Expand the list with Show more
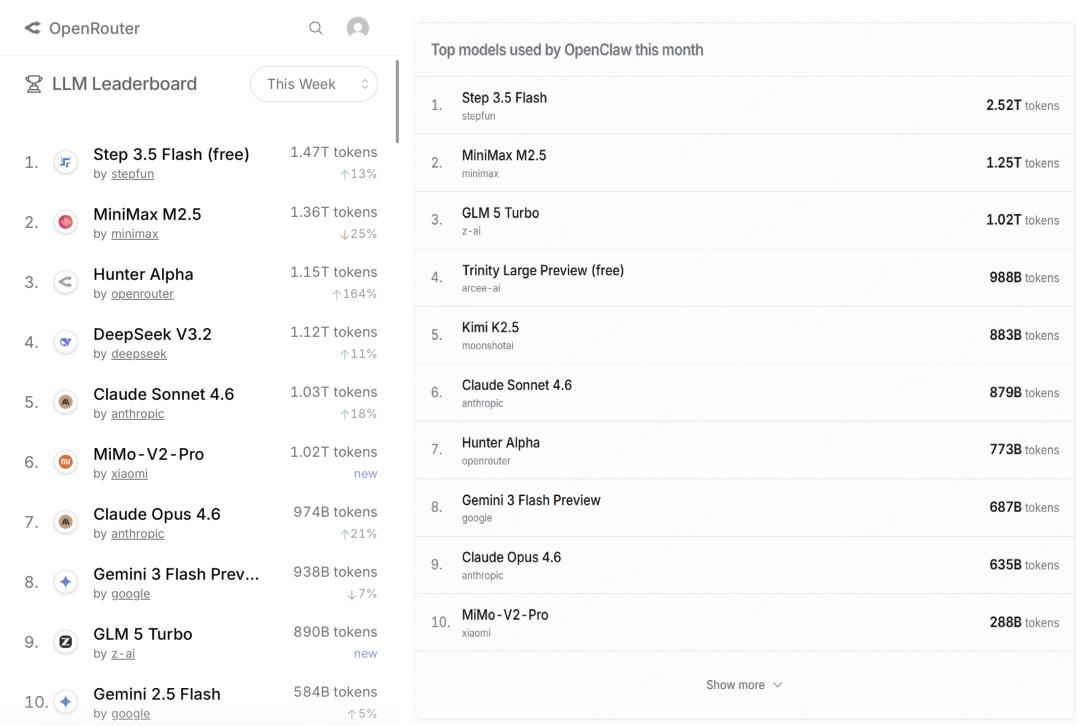The image size is (1080, 726). pos(735,685)
